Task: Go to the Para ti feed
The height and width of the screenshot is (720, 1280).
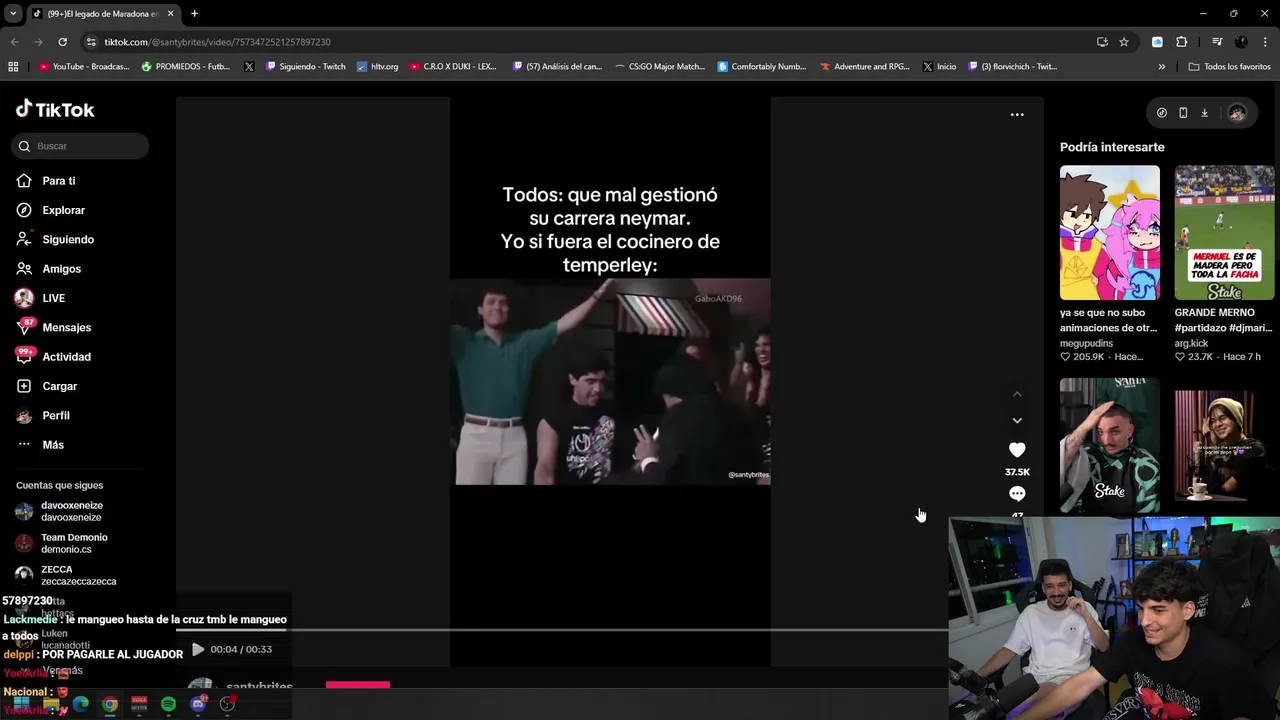Action: click(46, 181)
